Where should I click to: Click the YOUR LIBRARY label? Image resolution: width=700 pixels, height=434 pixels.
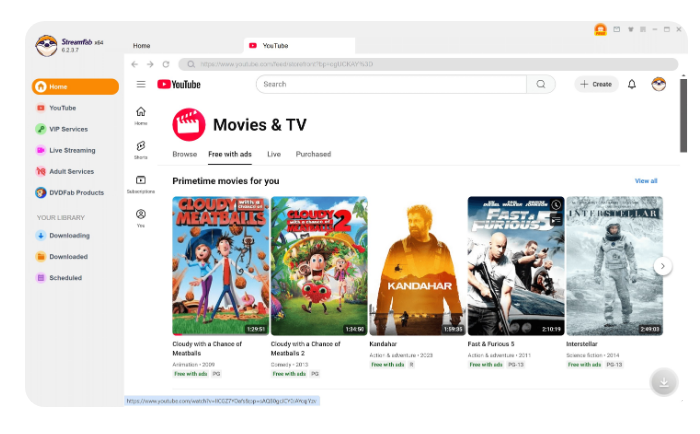coord(61,217)
